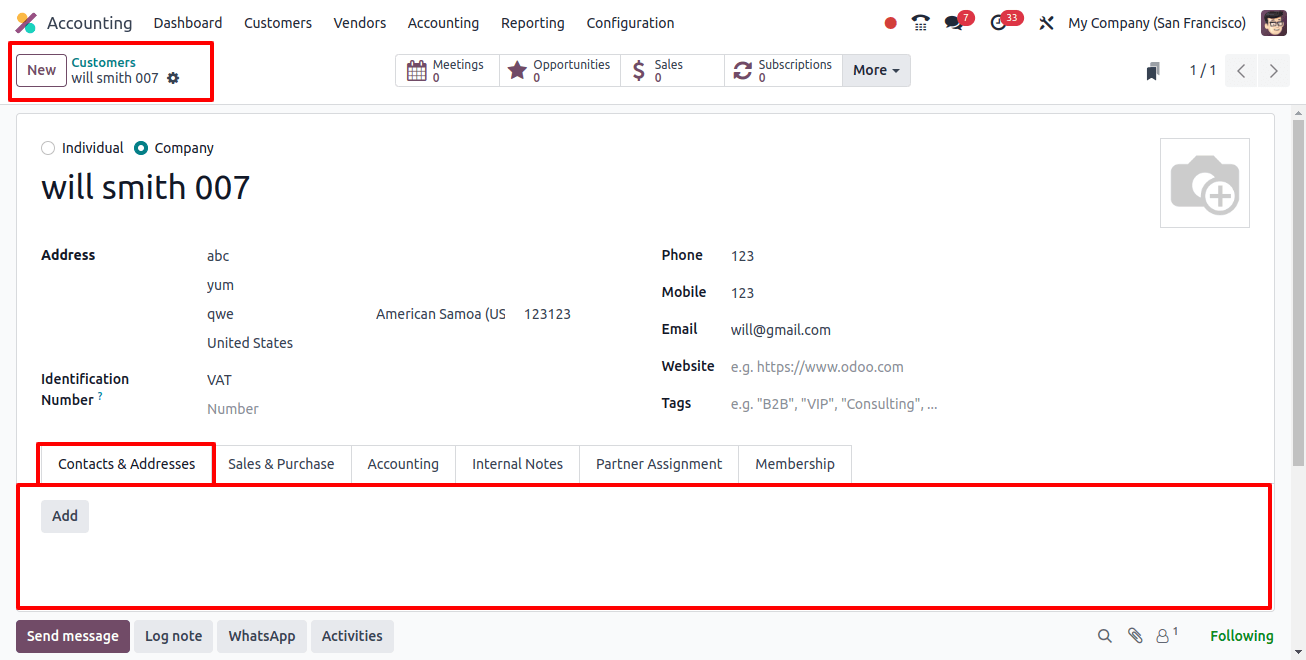
Task: Select the Individual radio option
Action: pos(48,148)
